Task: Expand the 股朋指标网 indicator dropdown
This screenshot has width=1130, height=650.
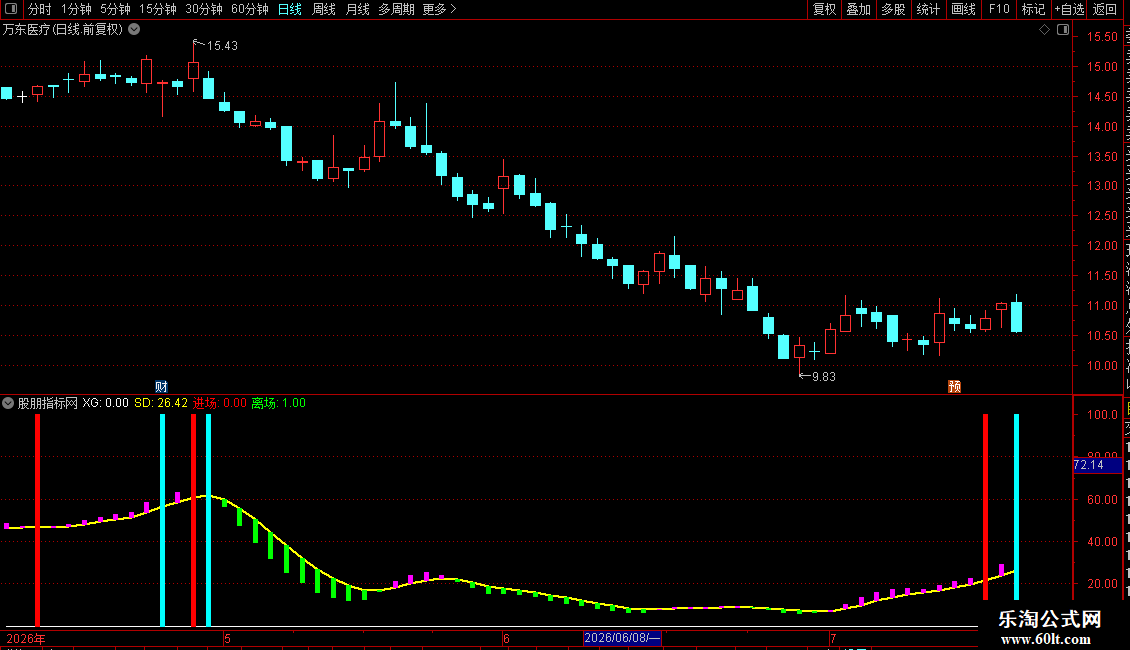Action: 8,404
